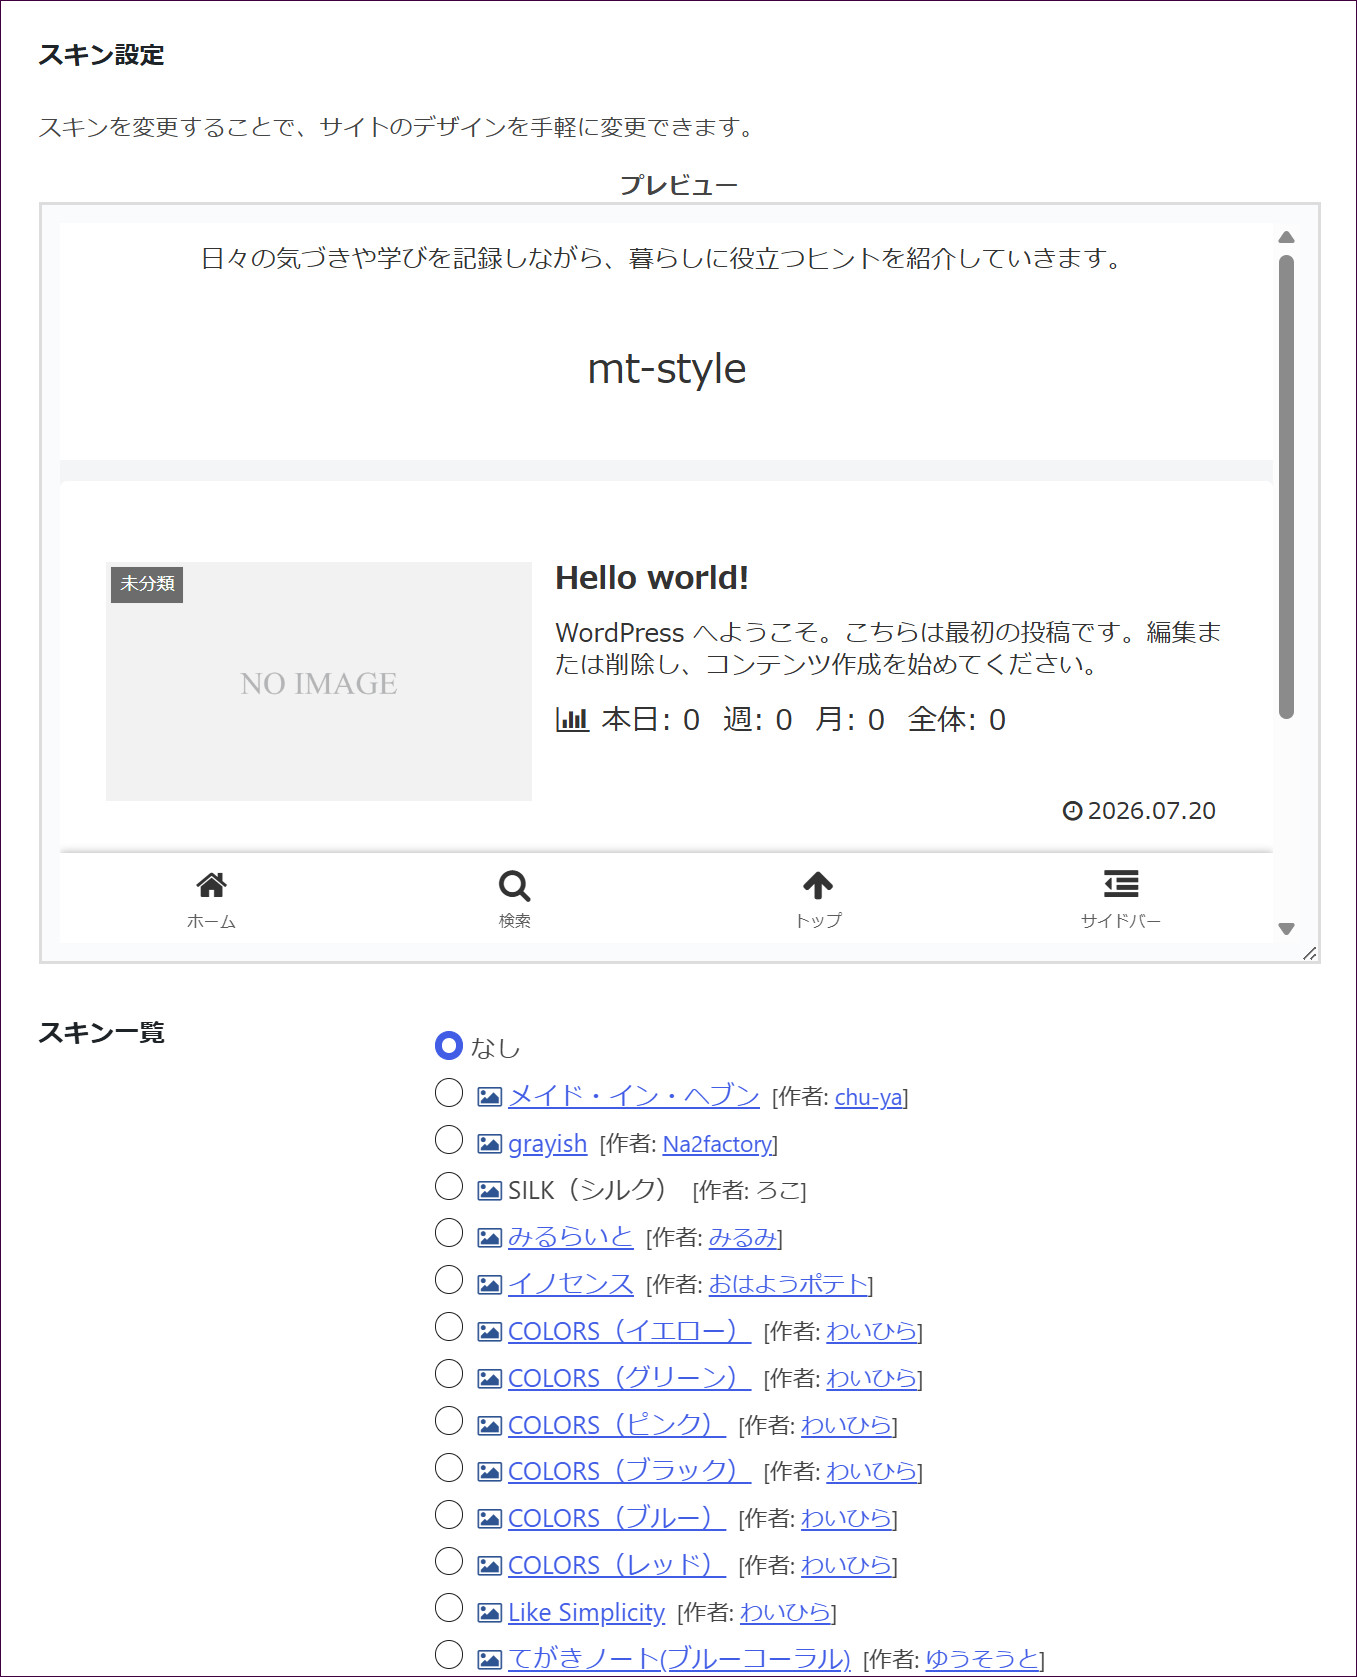Select COLORS（ブラック） radio button
Screen dimensions: 1357x1677
tap(449, 1468)
